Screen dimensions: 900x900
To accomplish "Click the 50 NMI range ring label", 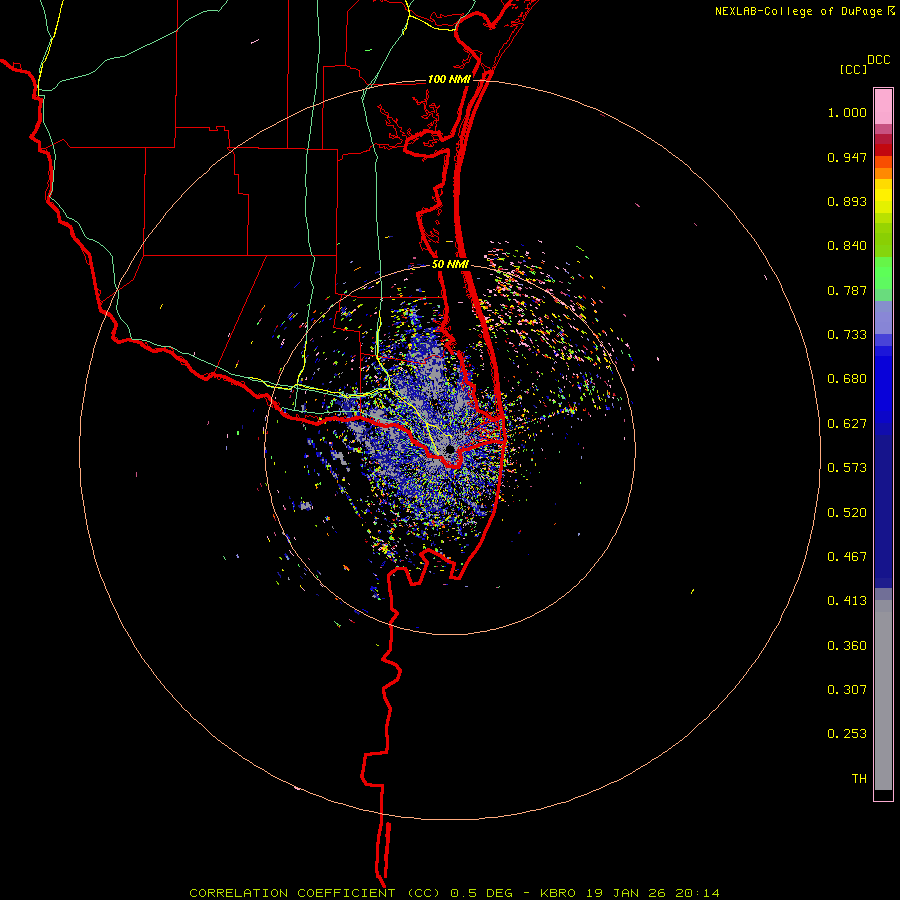I will click(450, 265).
